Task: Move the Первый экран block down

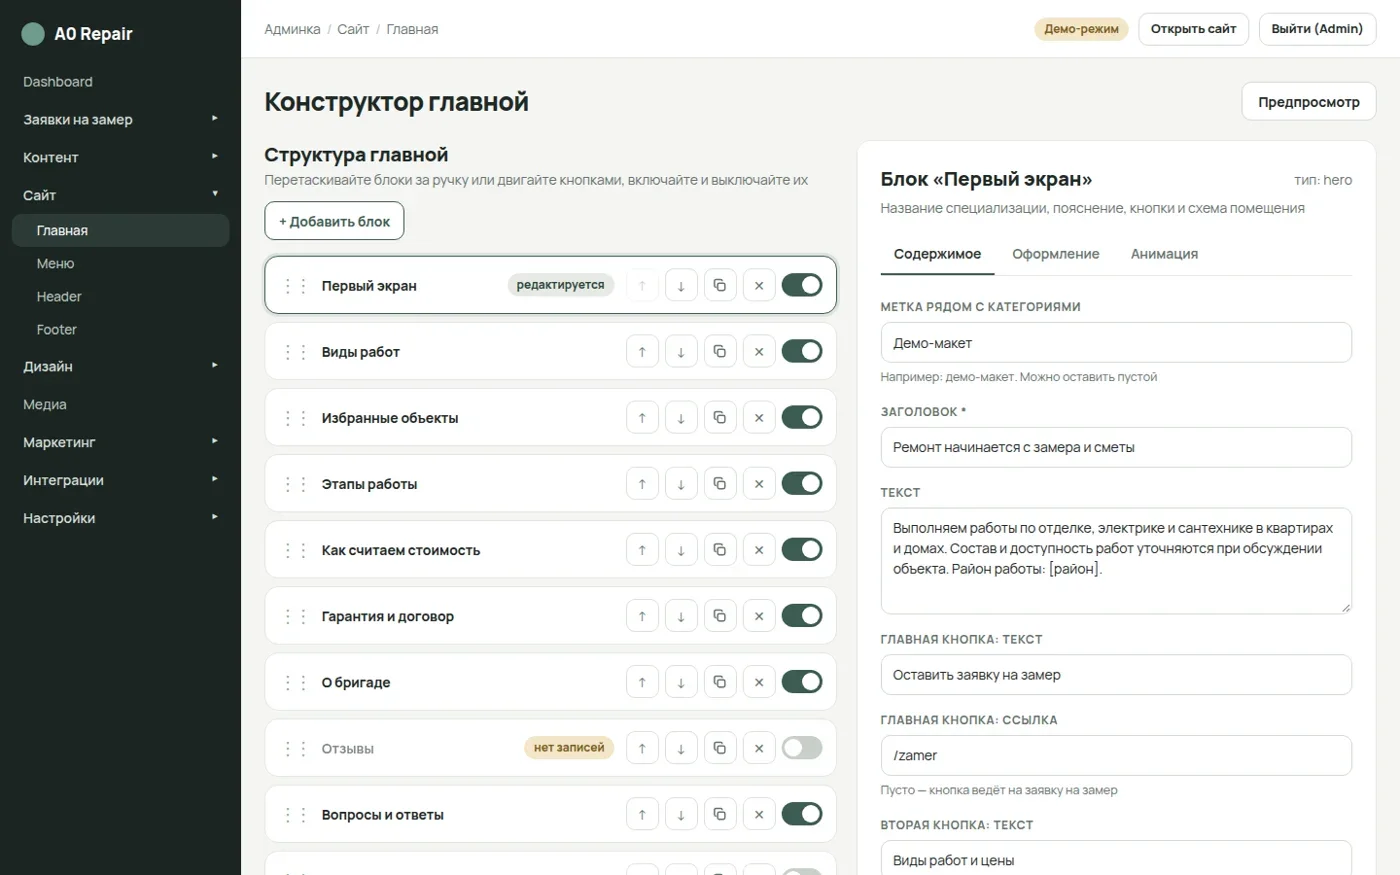Action: point(681,286)
